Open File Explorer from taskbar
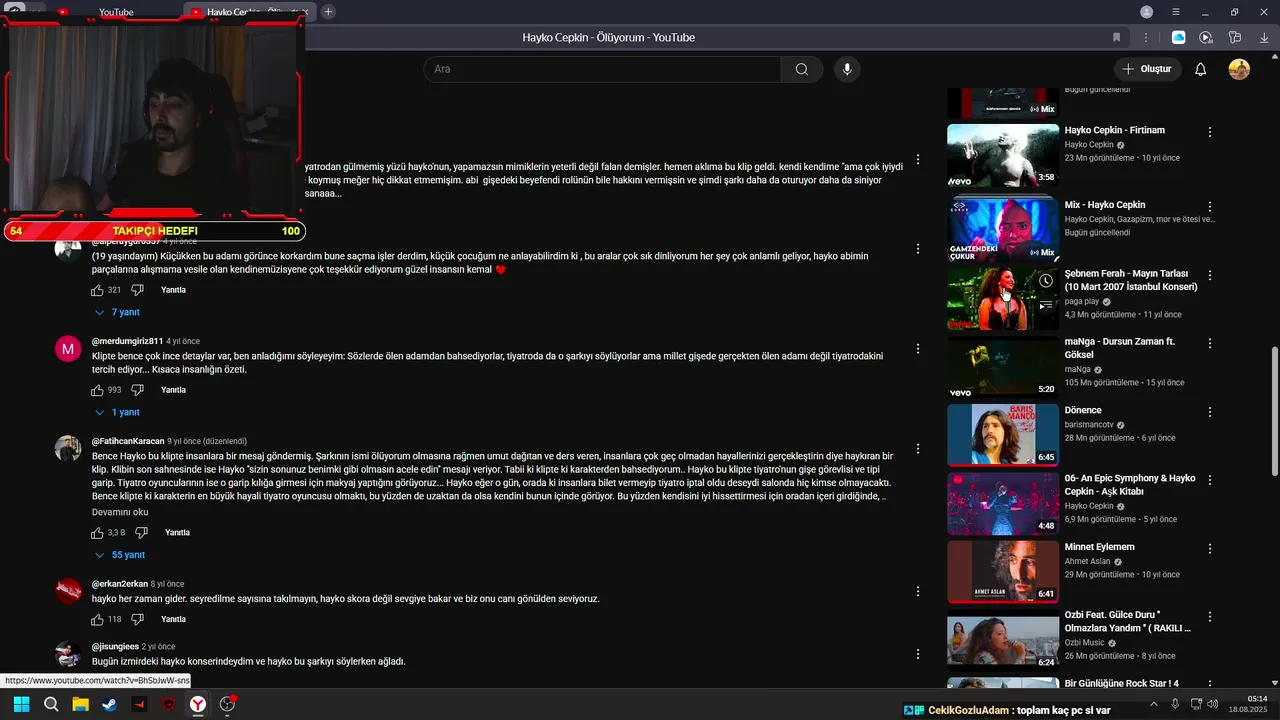This screenshot has height=720, width=1280. point(80,704)
